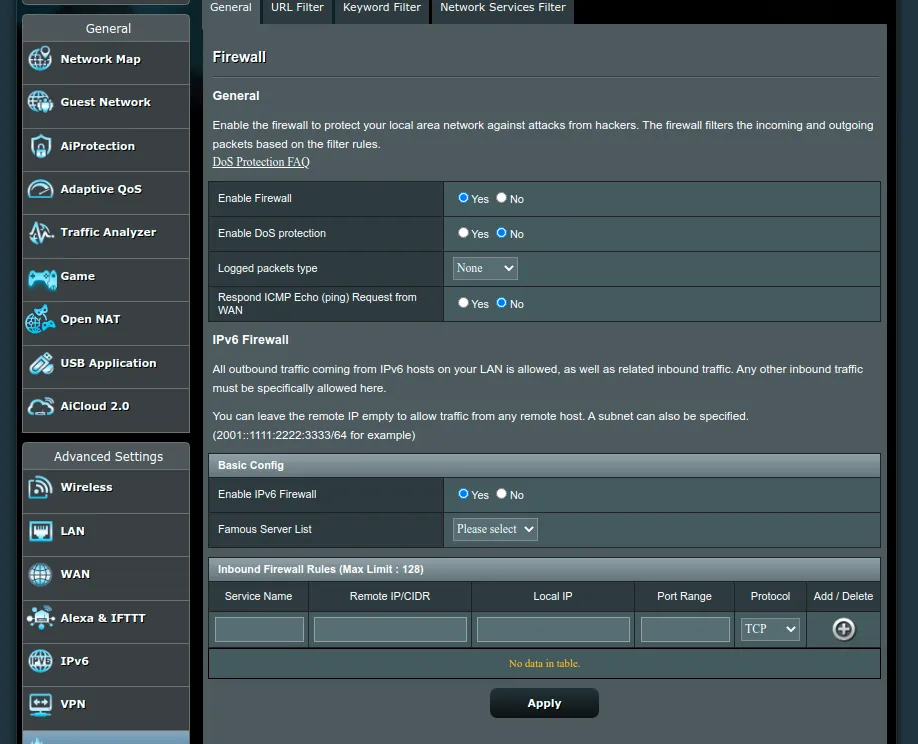Click the AiCloud 2.0 cloud icon
Screen dimensions: 918x744
tap(40, 407)
